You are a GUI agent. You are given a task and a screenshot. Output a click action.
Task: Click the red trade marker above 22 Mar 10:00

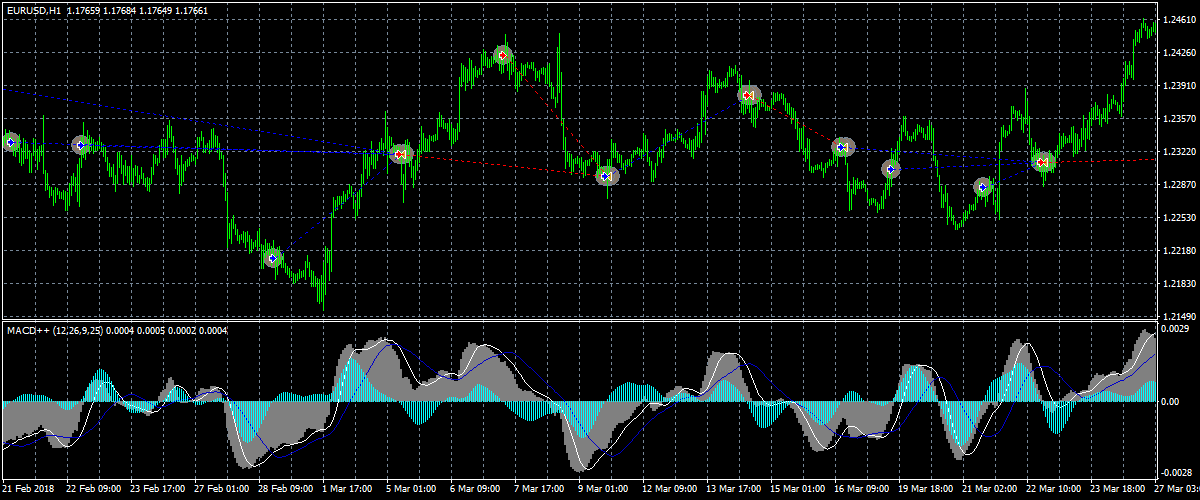coord(1043,162)
